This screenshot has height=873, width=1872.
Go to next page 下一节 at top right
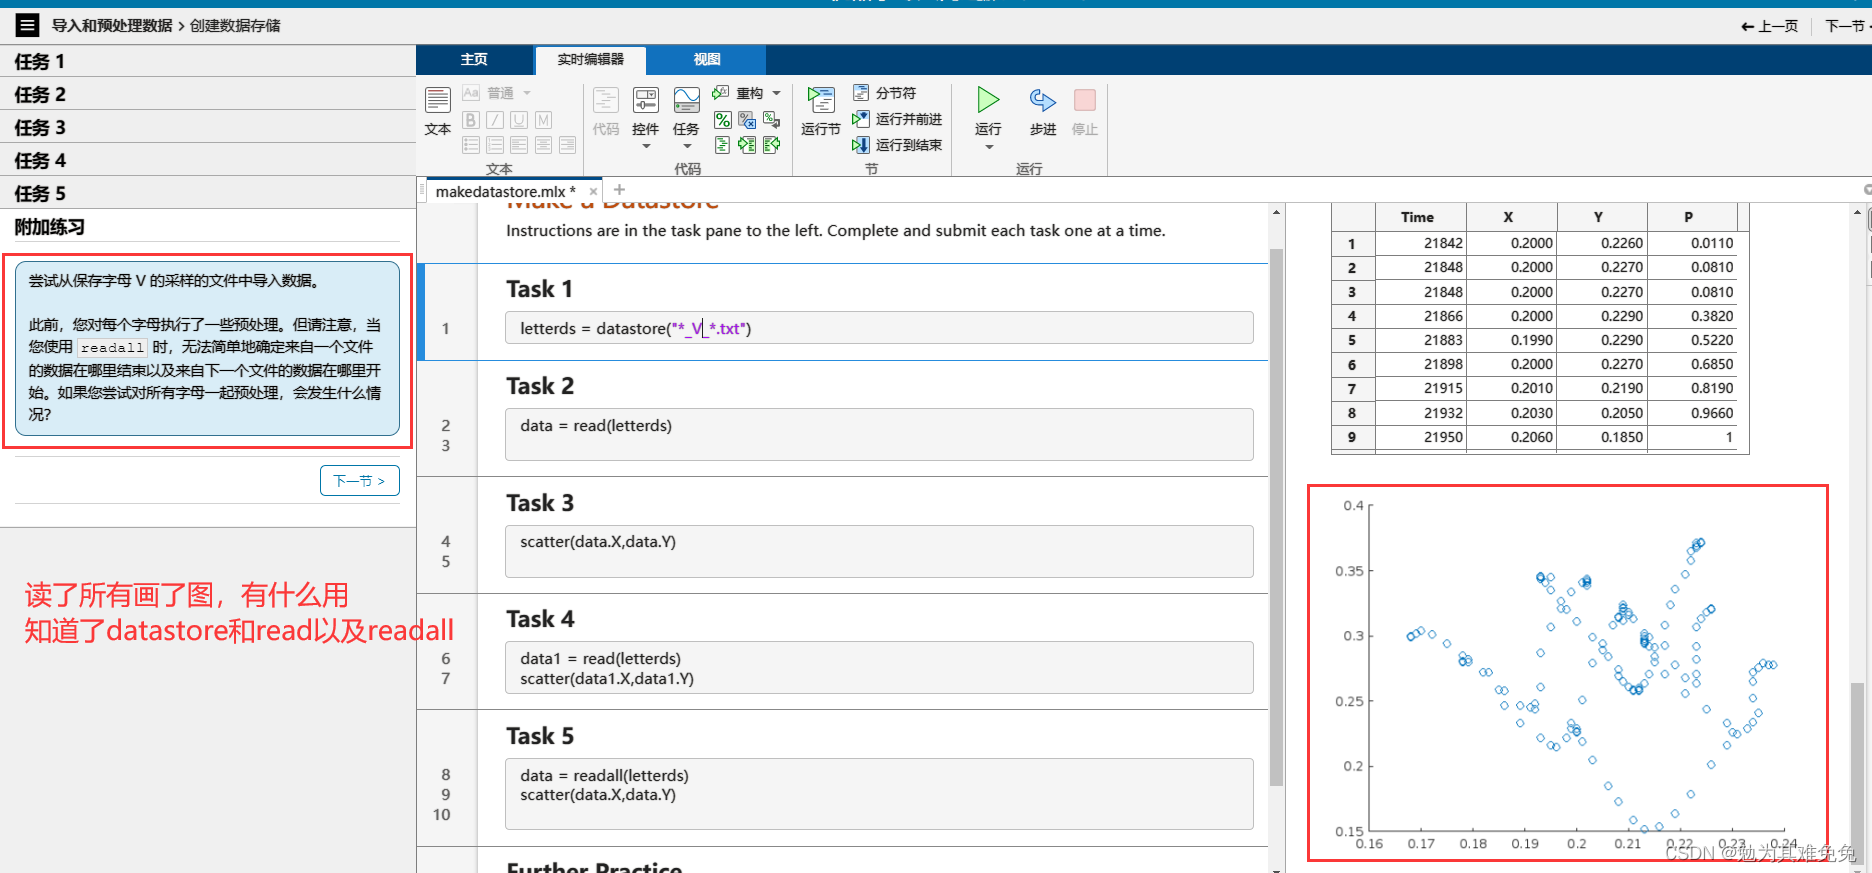click(1847, 26)
